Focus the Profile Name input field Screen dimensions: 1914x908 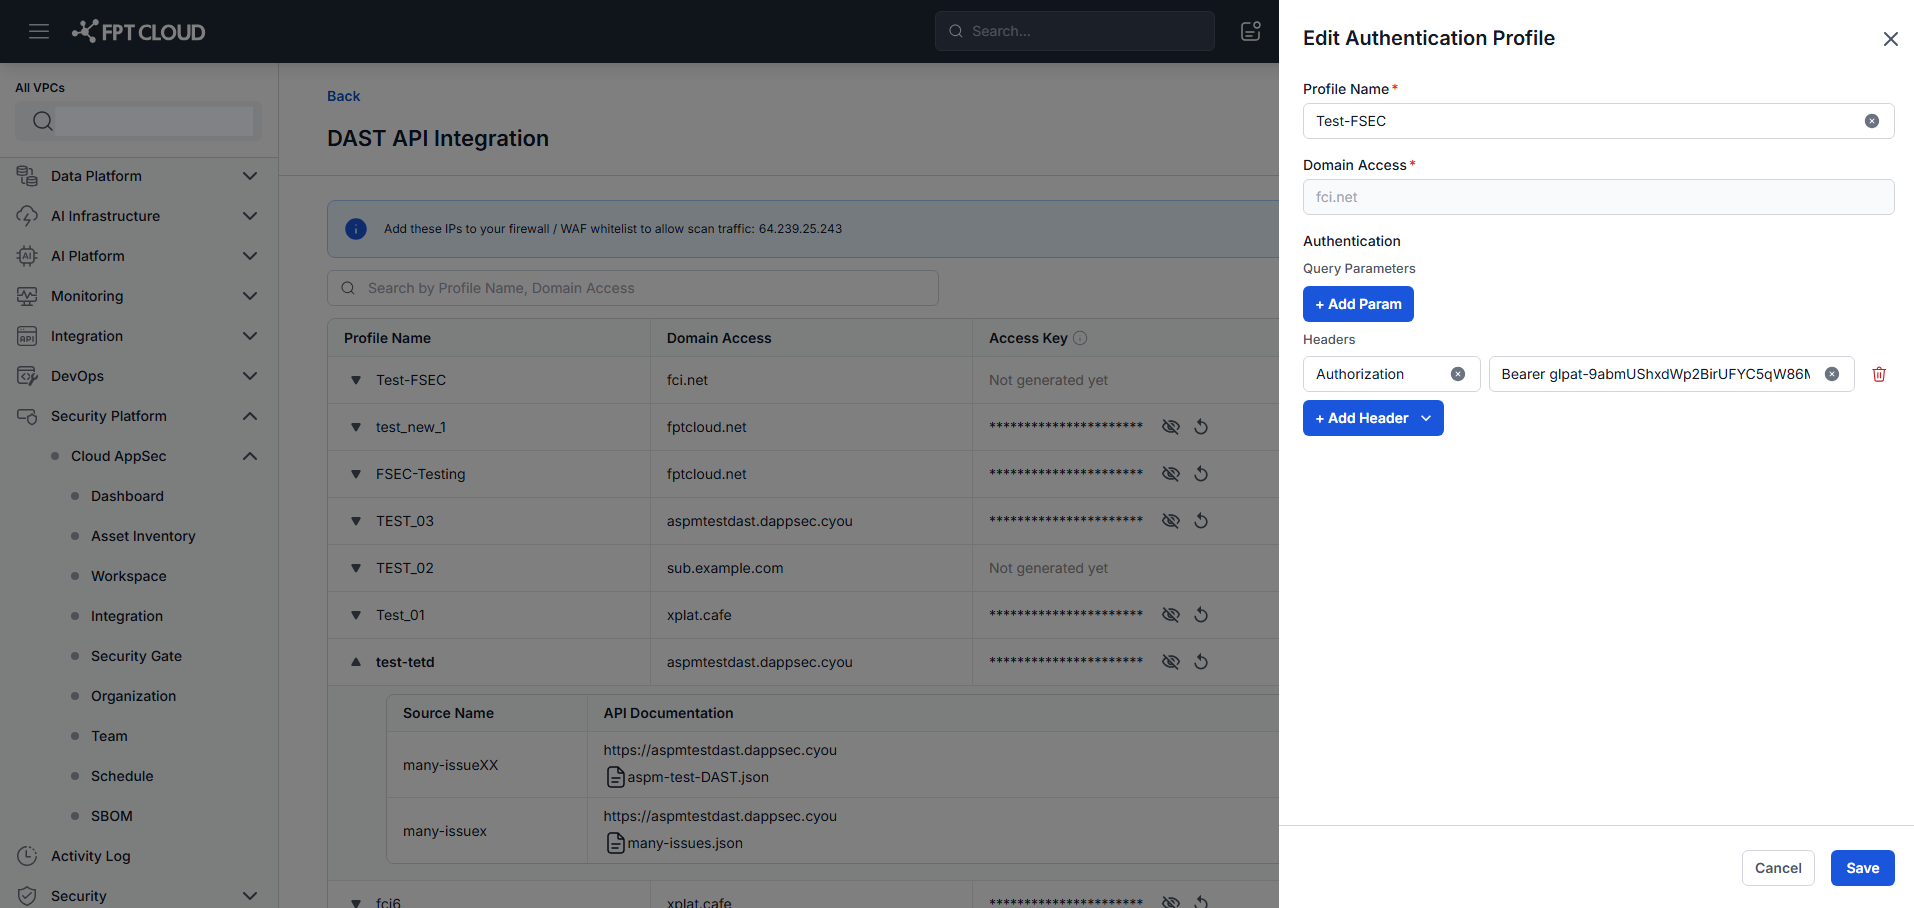point(1598,121)
